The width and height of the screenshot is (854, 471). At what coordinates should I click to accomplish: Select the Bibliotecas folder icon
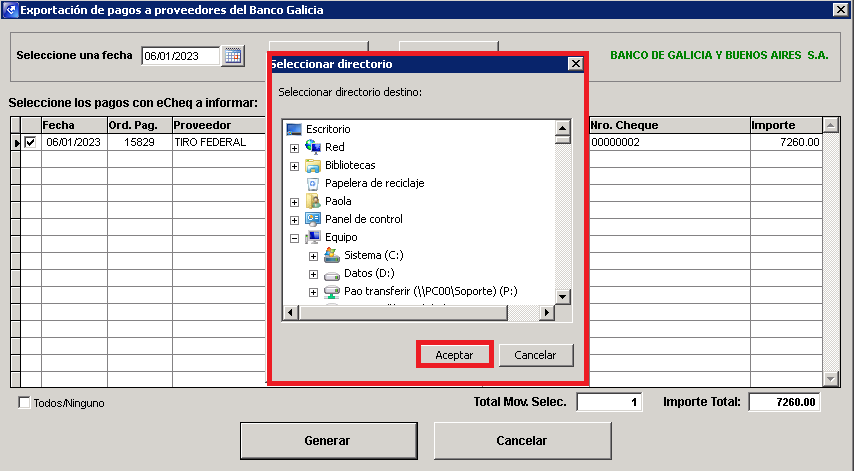[313, 165]
